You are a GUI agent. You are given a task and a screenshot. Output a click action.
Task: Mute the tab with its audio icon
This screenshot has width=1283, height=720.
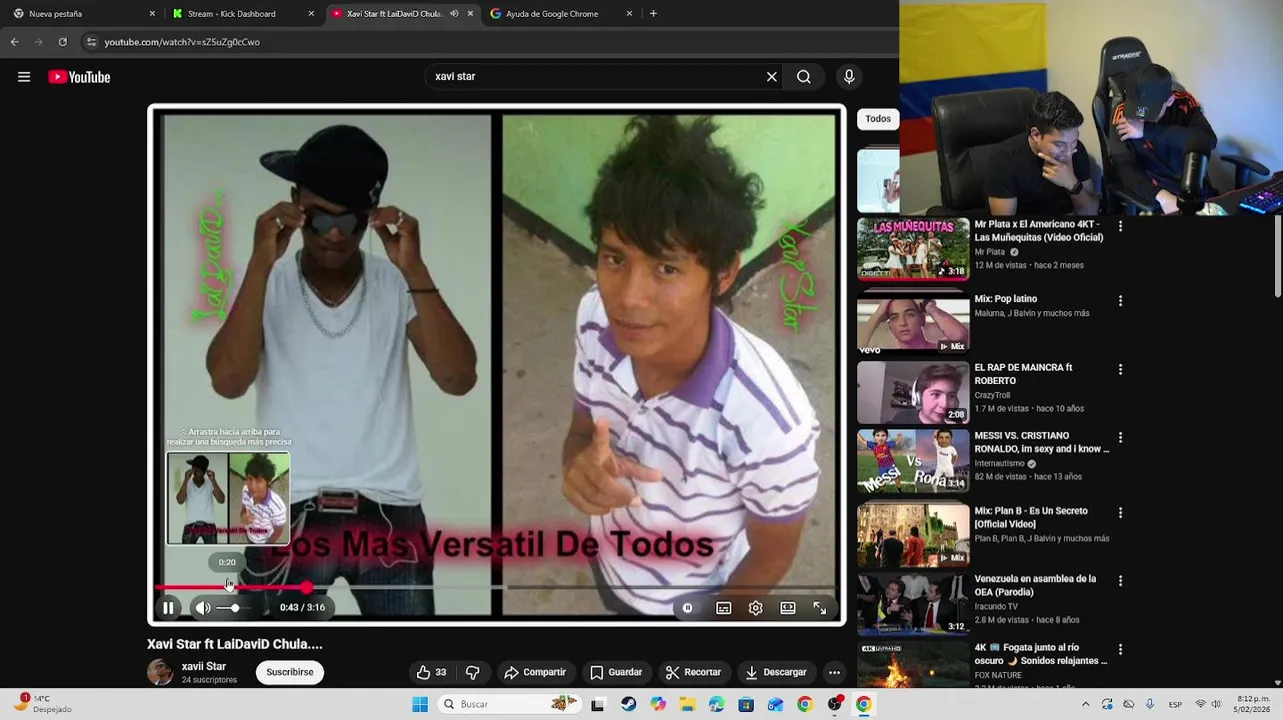pyautogui.click(x=454, y=14)
